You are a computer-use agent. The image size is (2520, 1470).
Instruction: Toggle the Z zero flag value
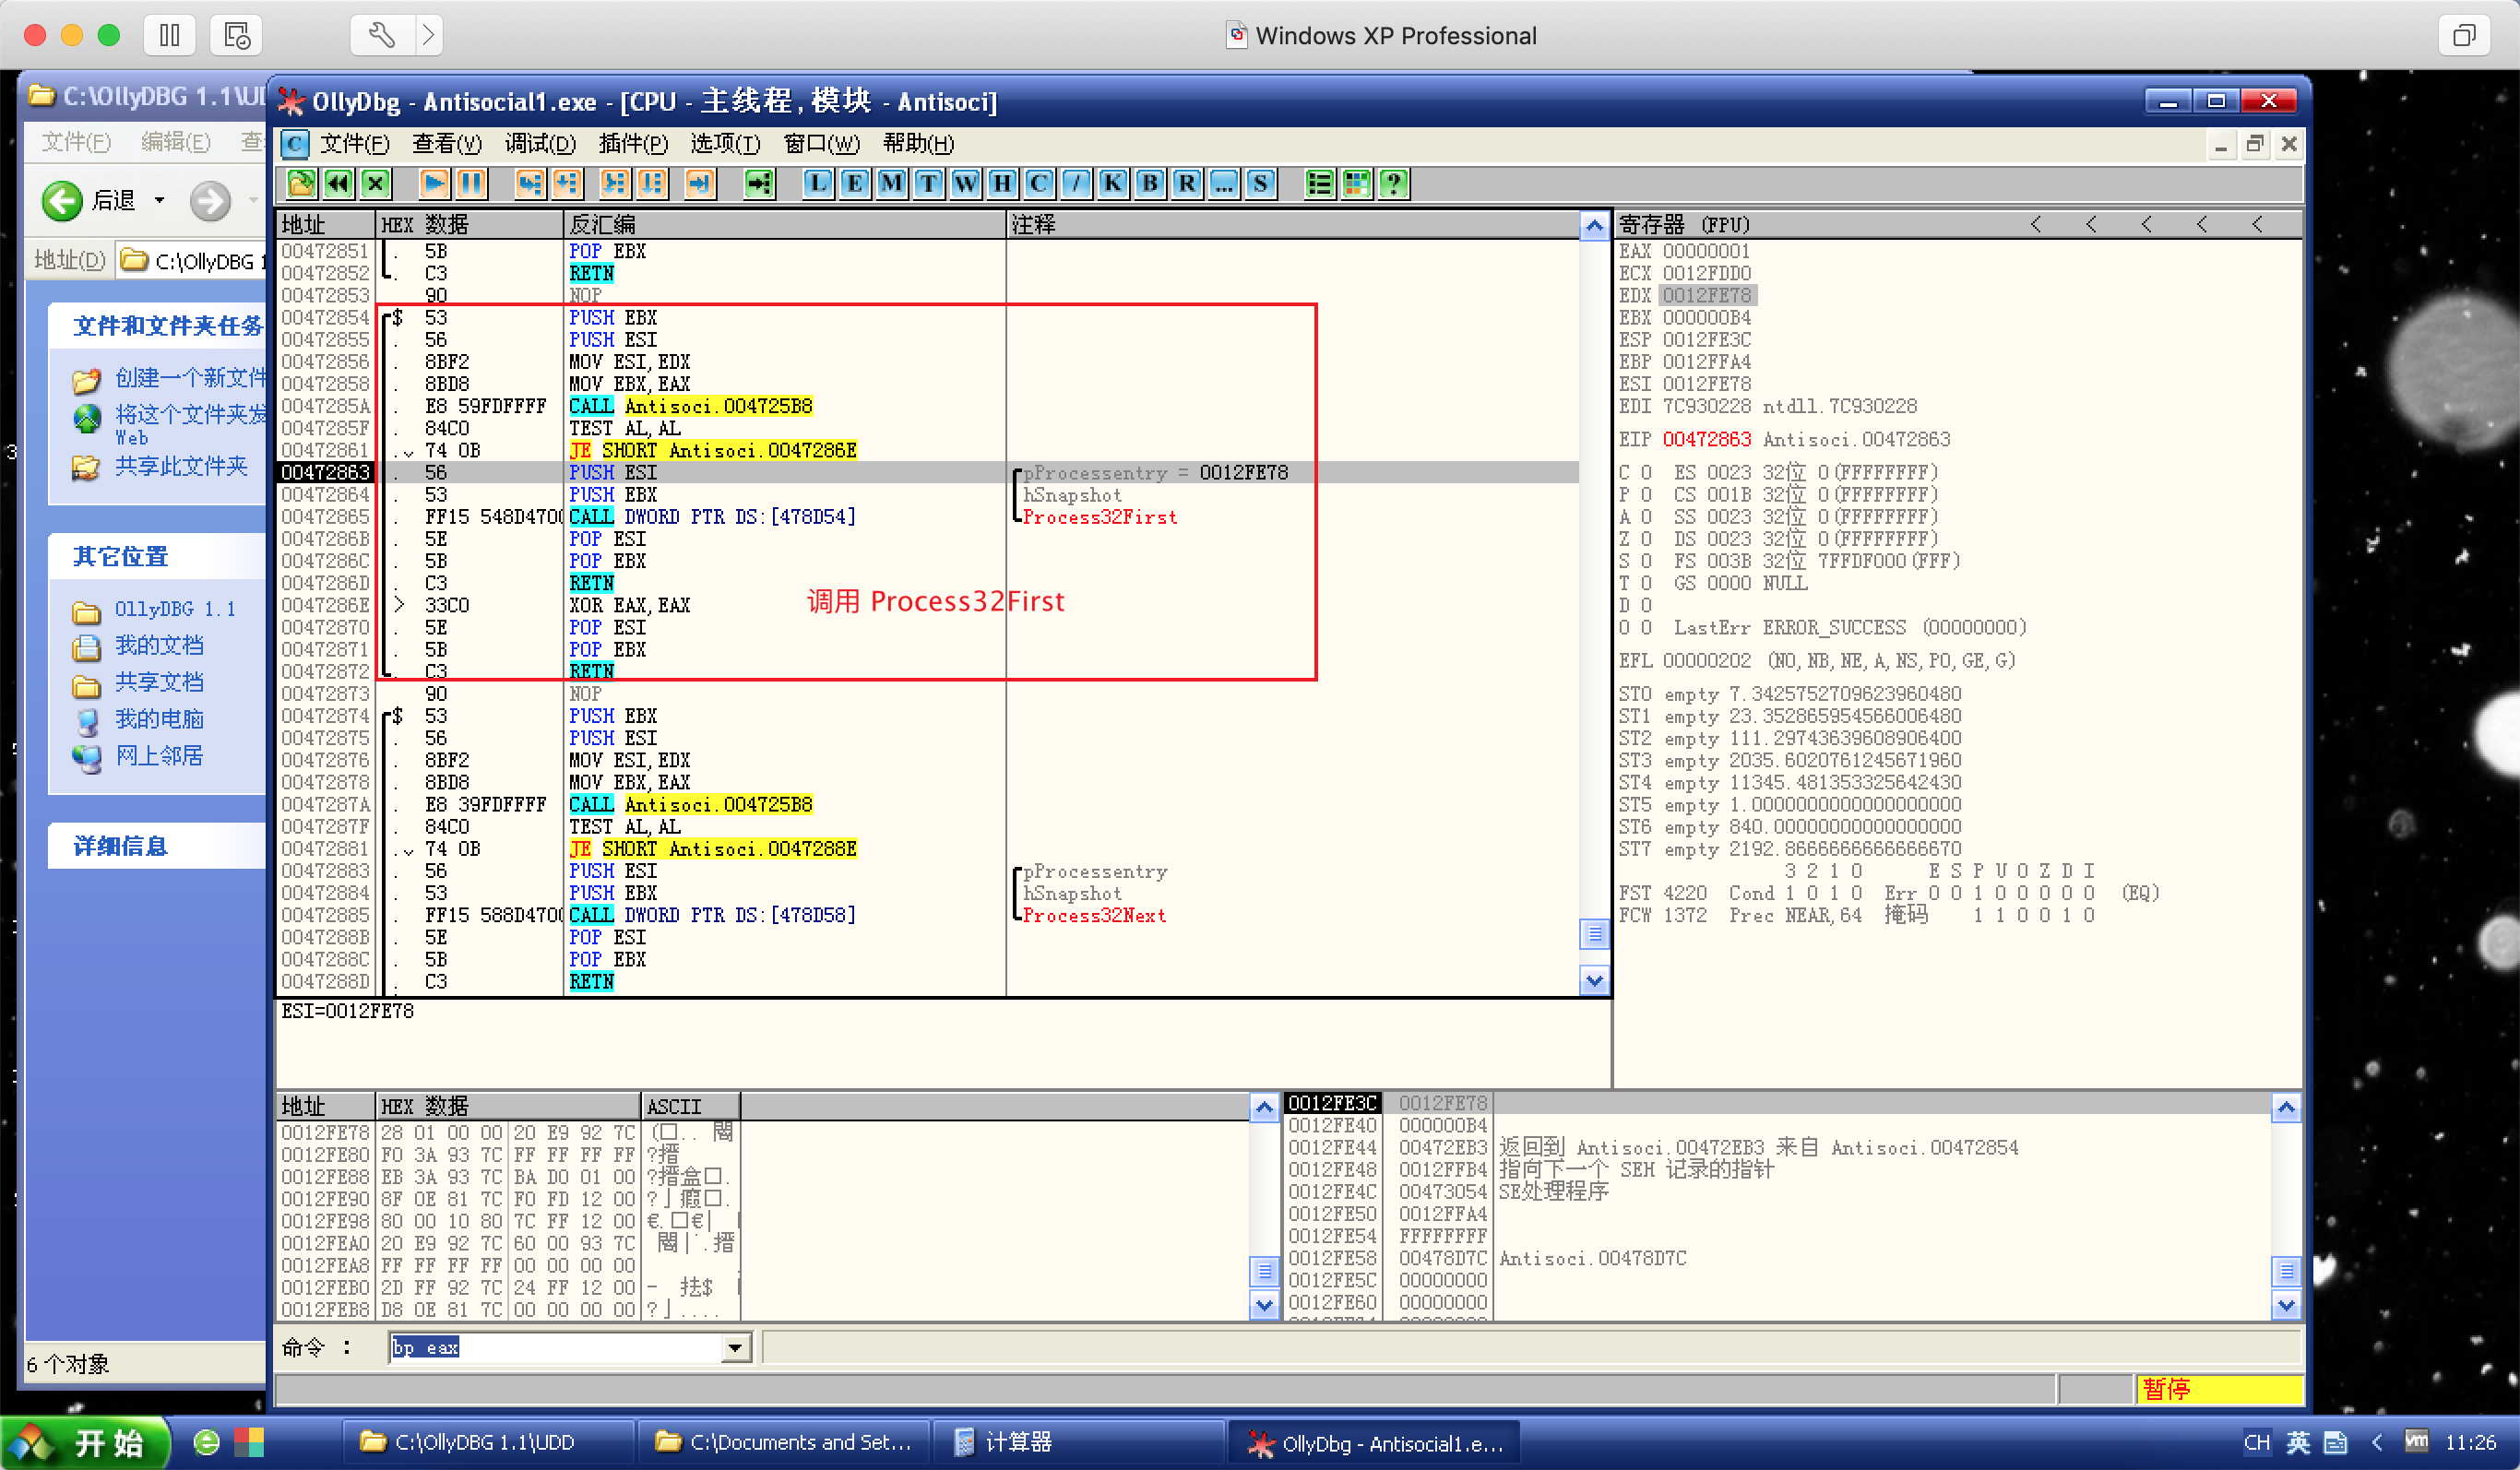[1646, 539]
